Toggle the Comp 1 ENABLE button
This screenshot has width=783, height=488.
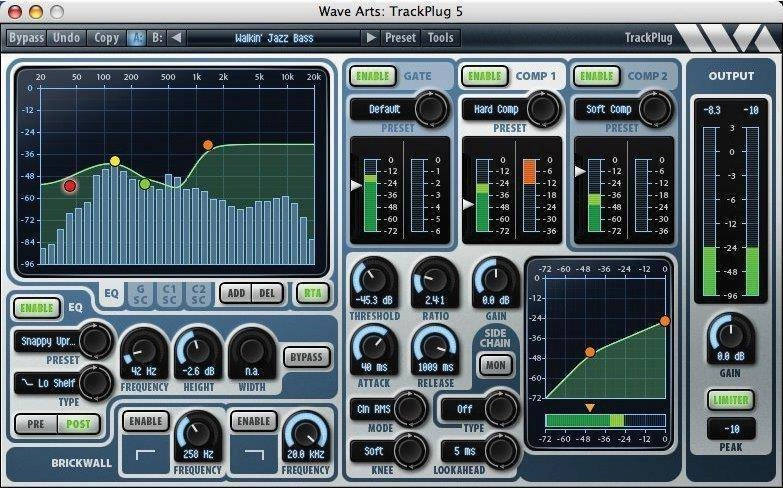(484, 76)
